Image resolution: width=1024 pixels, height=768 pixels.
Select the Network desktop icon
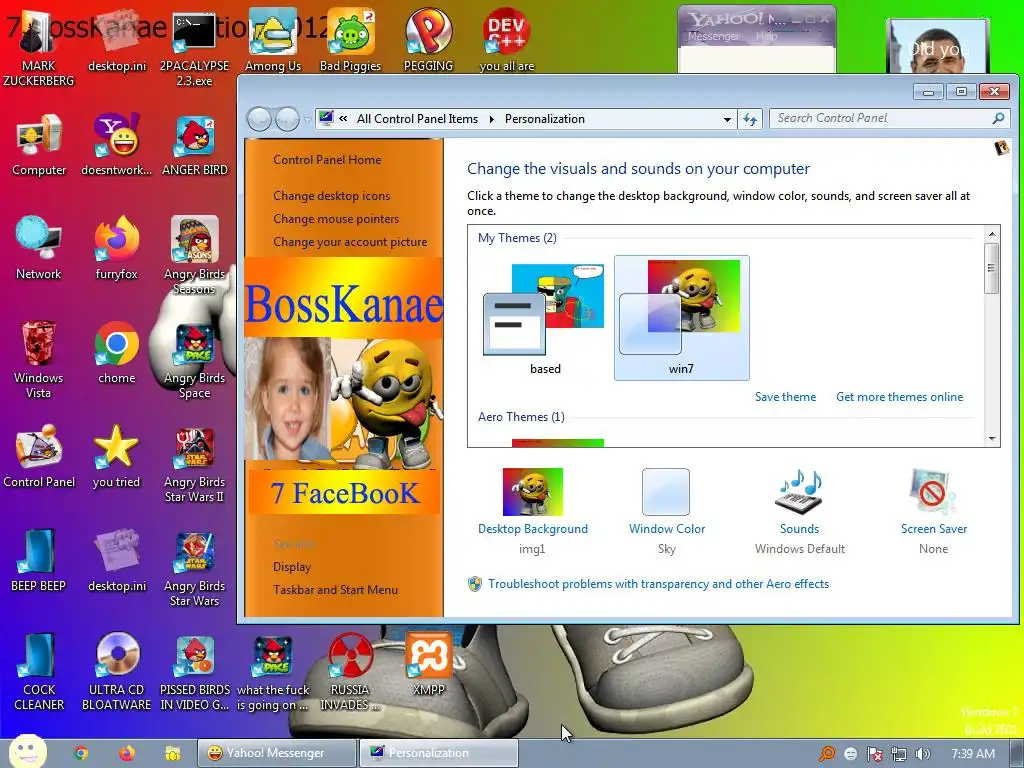[x=39, y=249]
